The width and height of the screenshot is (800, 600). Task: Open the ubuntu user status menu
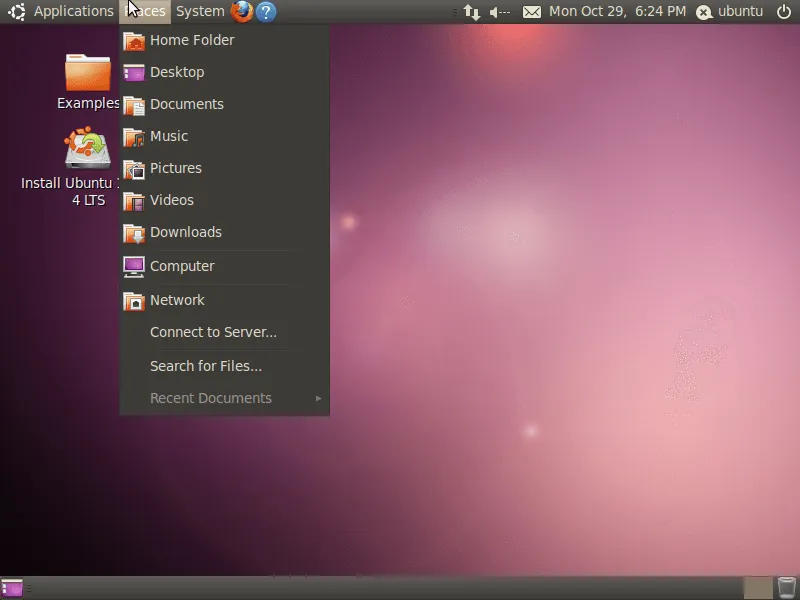(730, 12)
